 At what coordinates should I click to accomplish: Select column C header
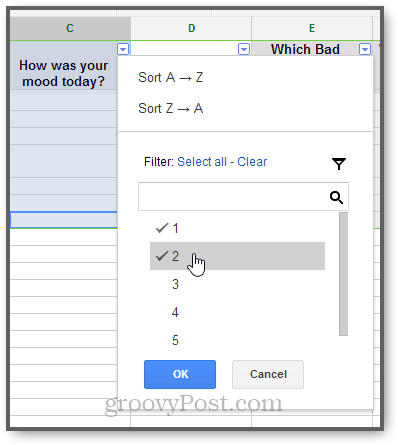[70, 28]
